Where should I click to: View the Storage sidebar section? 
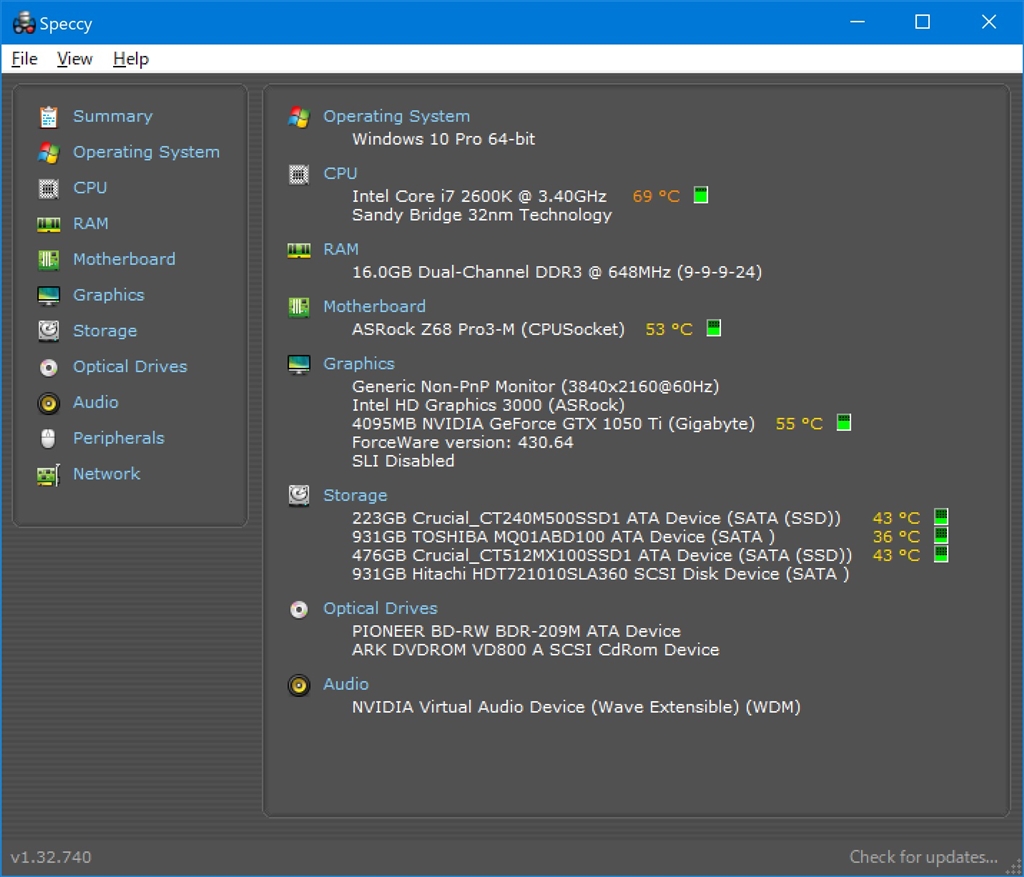104,331
